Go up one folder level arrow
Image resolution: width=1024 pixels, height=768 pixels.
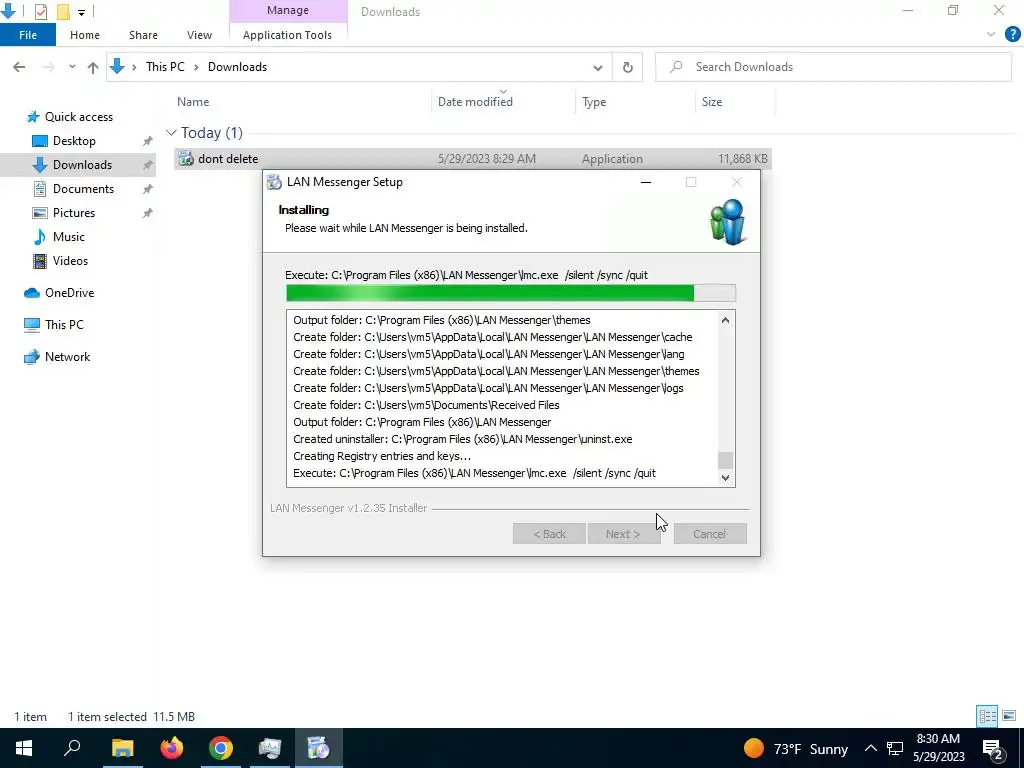click(93, 67)
